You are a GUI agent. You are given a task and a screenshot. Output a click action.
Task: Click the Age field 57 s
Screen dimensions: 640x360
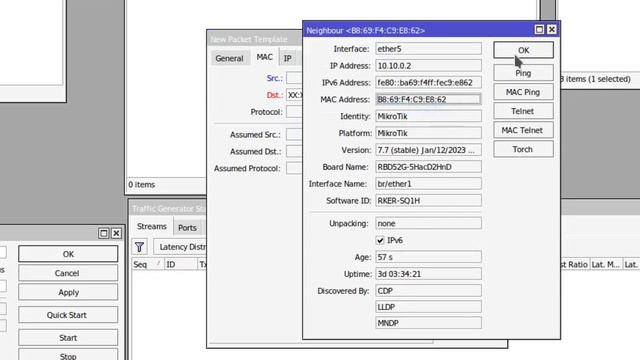click(x=428, y=257)
